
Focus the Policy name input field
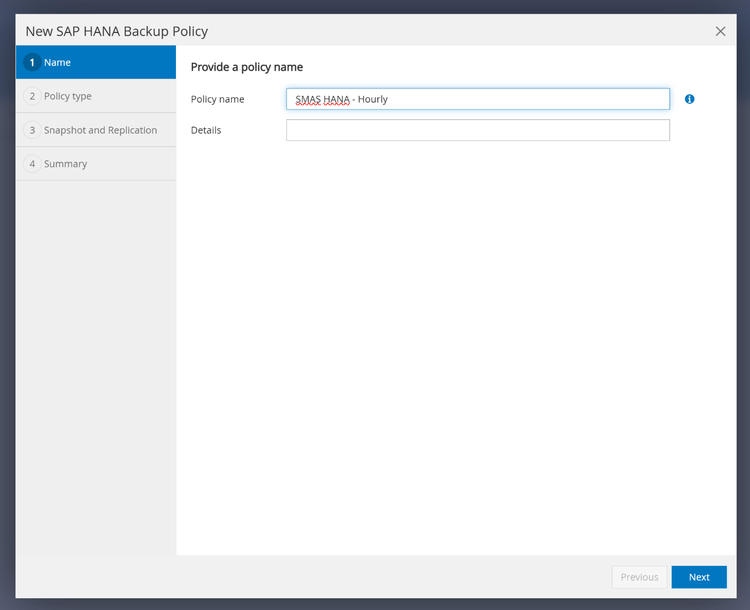click(478, 99)
